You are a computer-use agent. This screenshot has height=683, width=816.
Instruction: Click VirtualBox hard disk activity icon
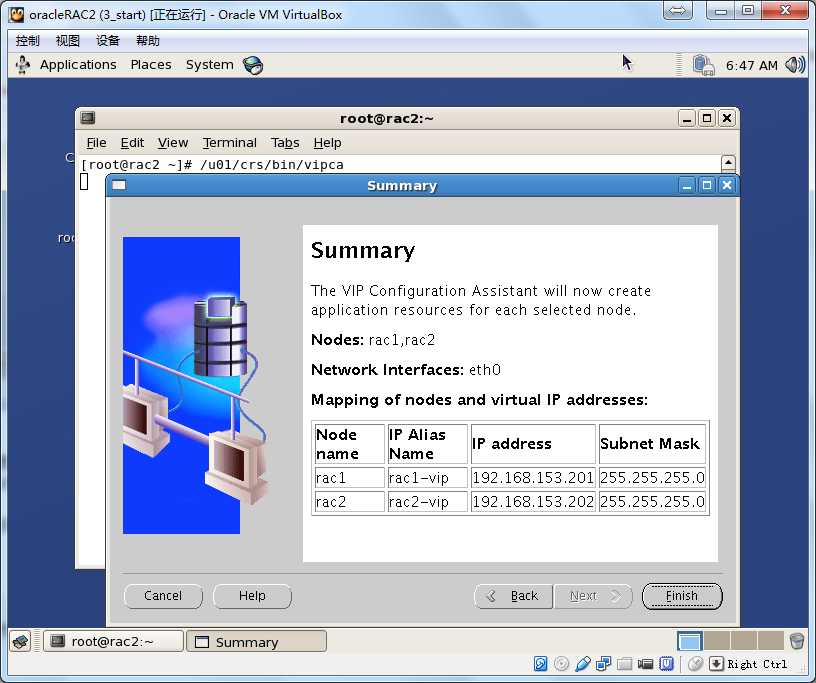tap(541, 664)
